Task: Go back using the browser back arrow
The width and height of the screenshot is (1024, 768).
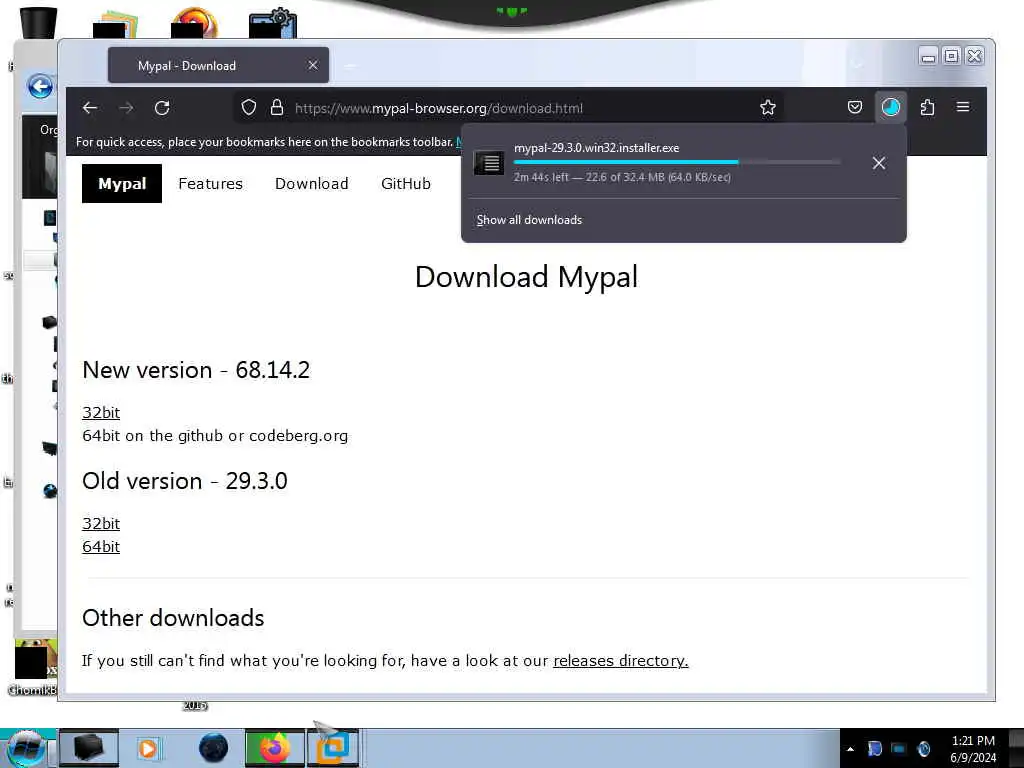Action: [90, 108]
